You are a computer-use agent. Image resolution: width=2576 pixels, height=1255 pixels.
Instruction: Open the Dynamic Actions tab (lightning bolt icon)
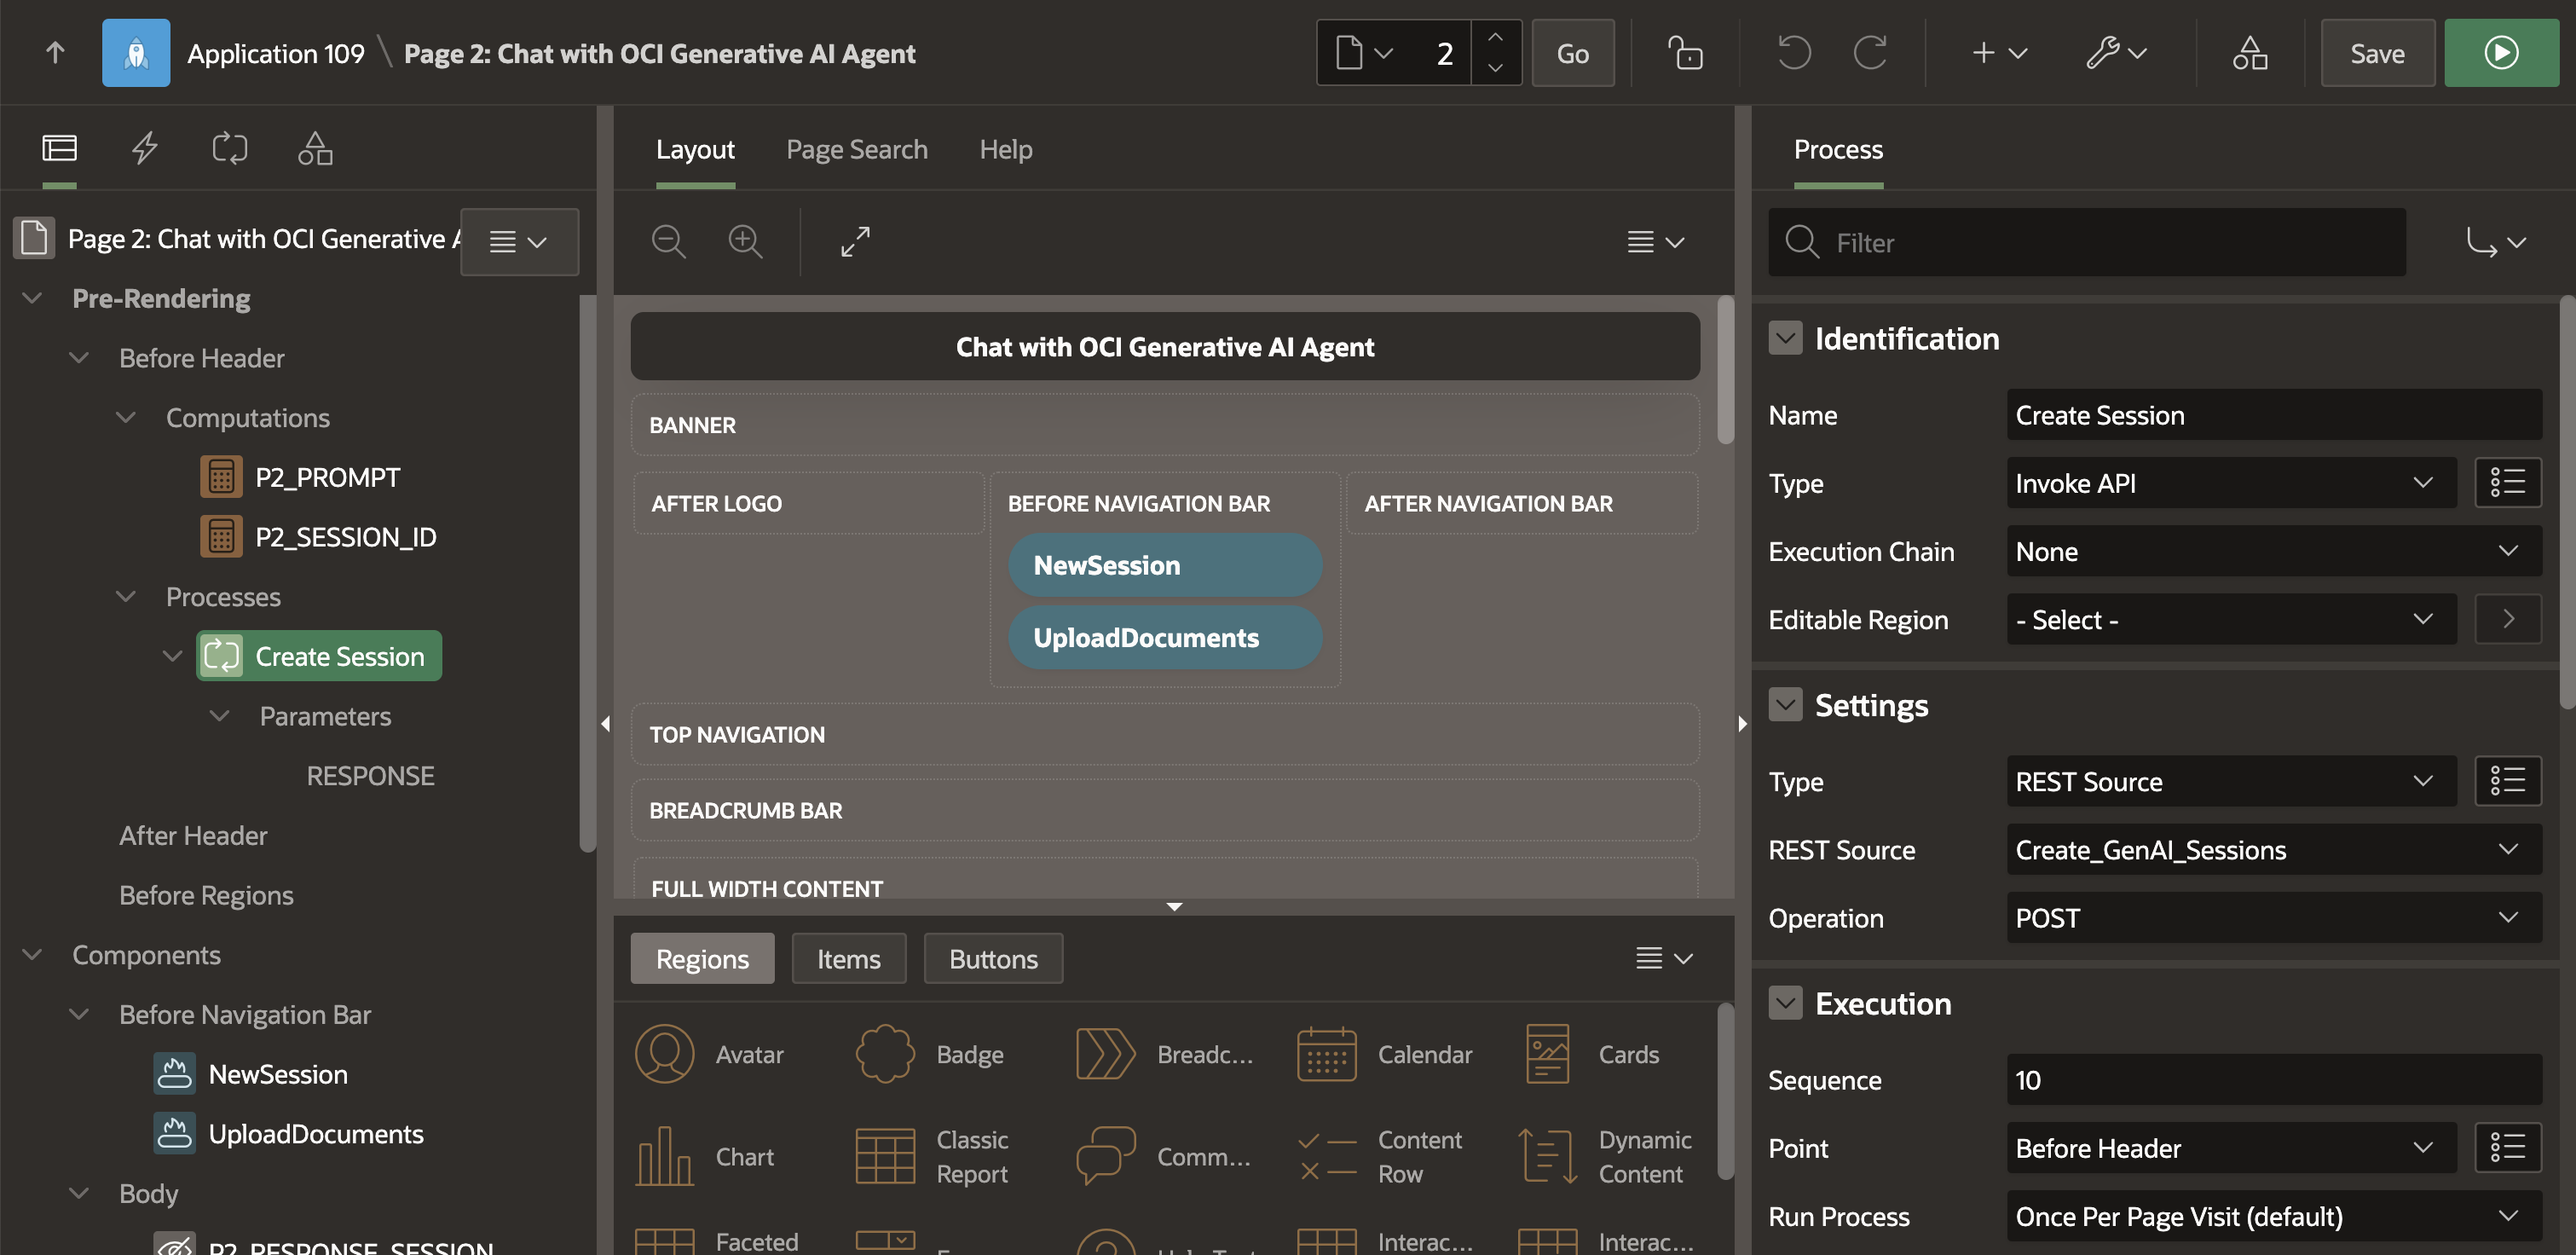pyautogui.click(x=145, y=148)
